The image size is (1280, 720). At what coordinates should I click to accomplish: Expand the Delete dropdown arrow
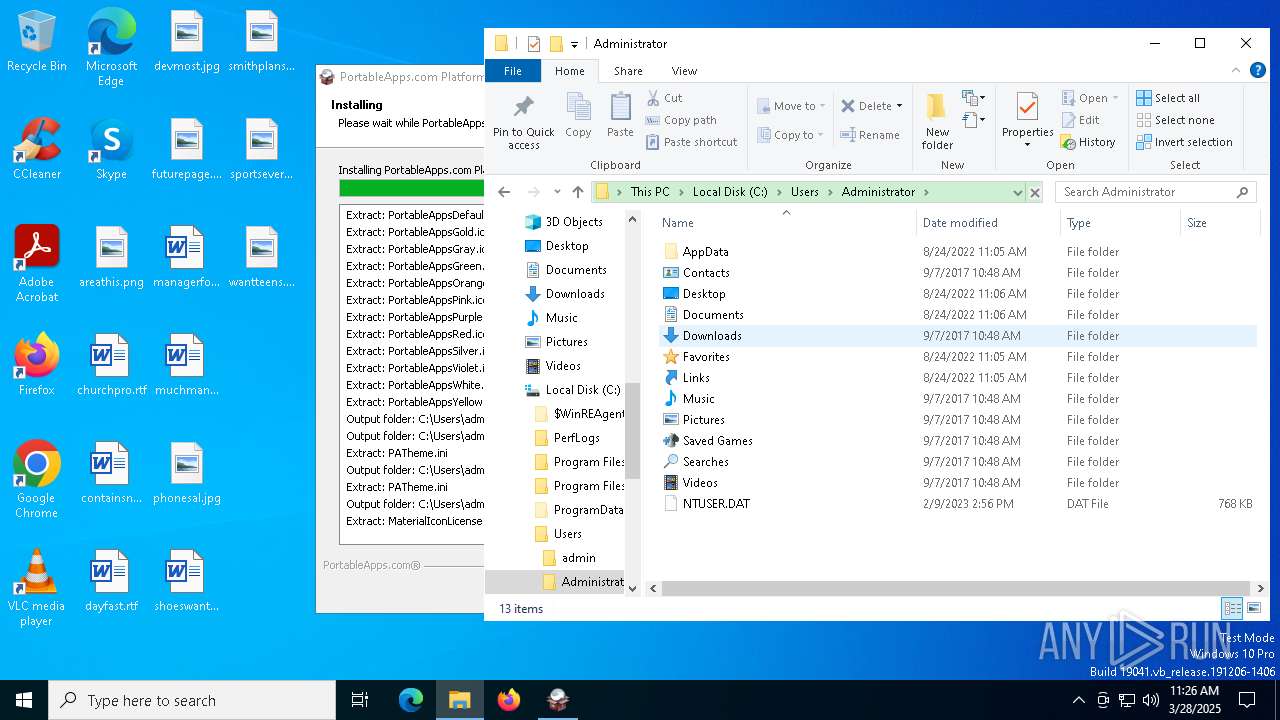(x=899, y=106)
